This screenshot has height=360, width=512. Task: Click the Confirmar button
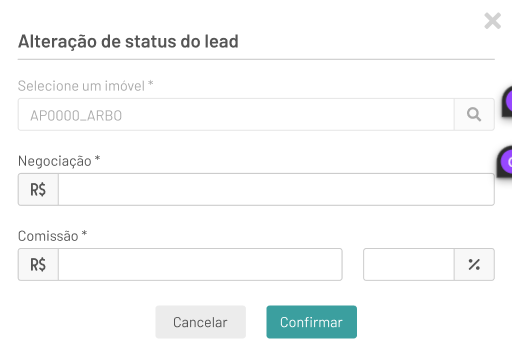pos(312,322)
